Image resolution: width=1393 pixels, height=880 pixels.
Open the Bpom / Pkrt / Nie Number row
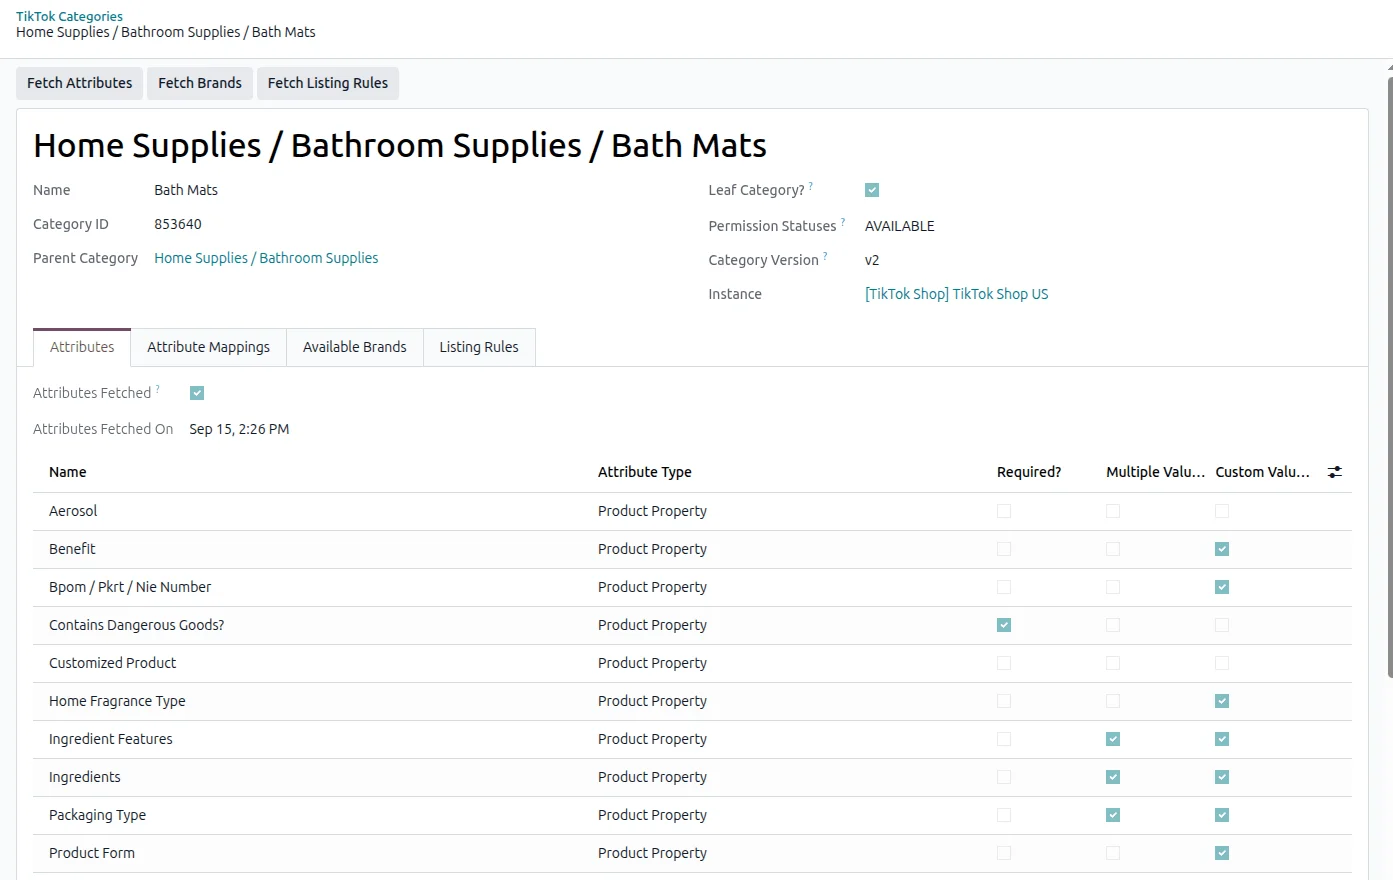click(692, 587)
